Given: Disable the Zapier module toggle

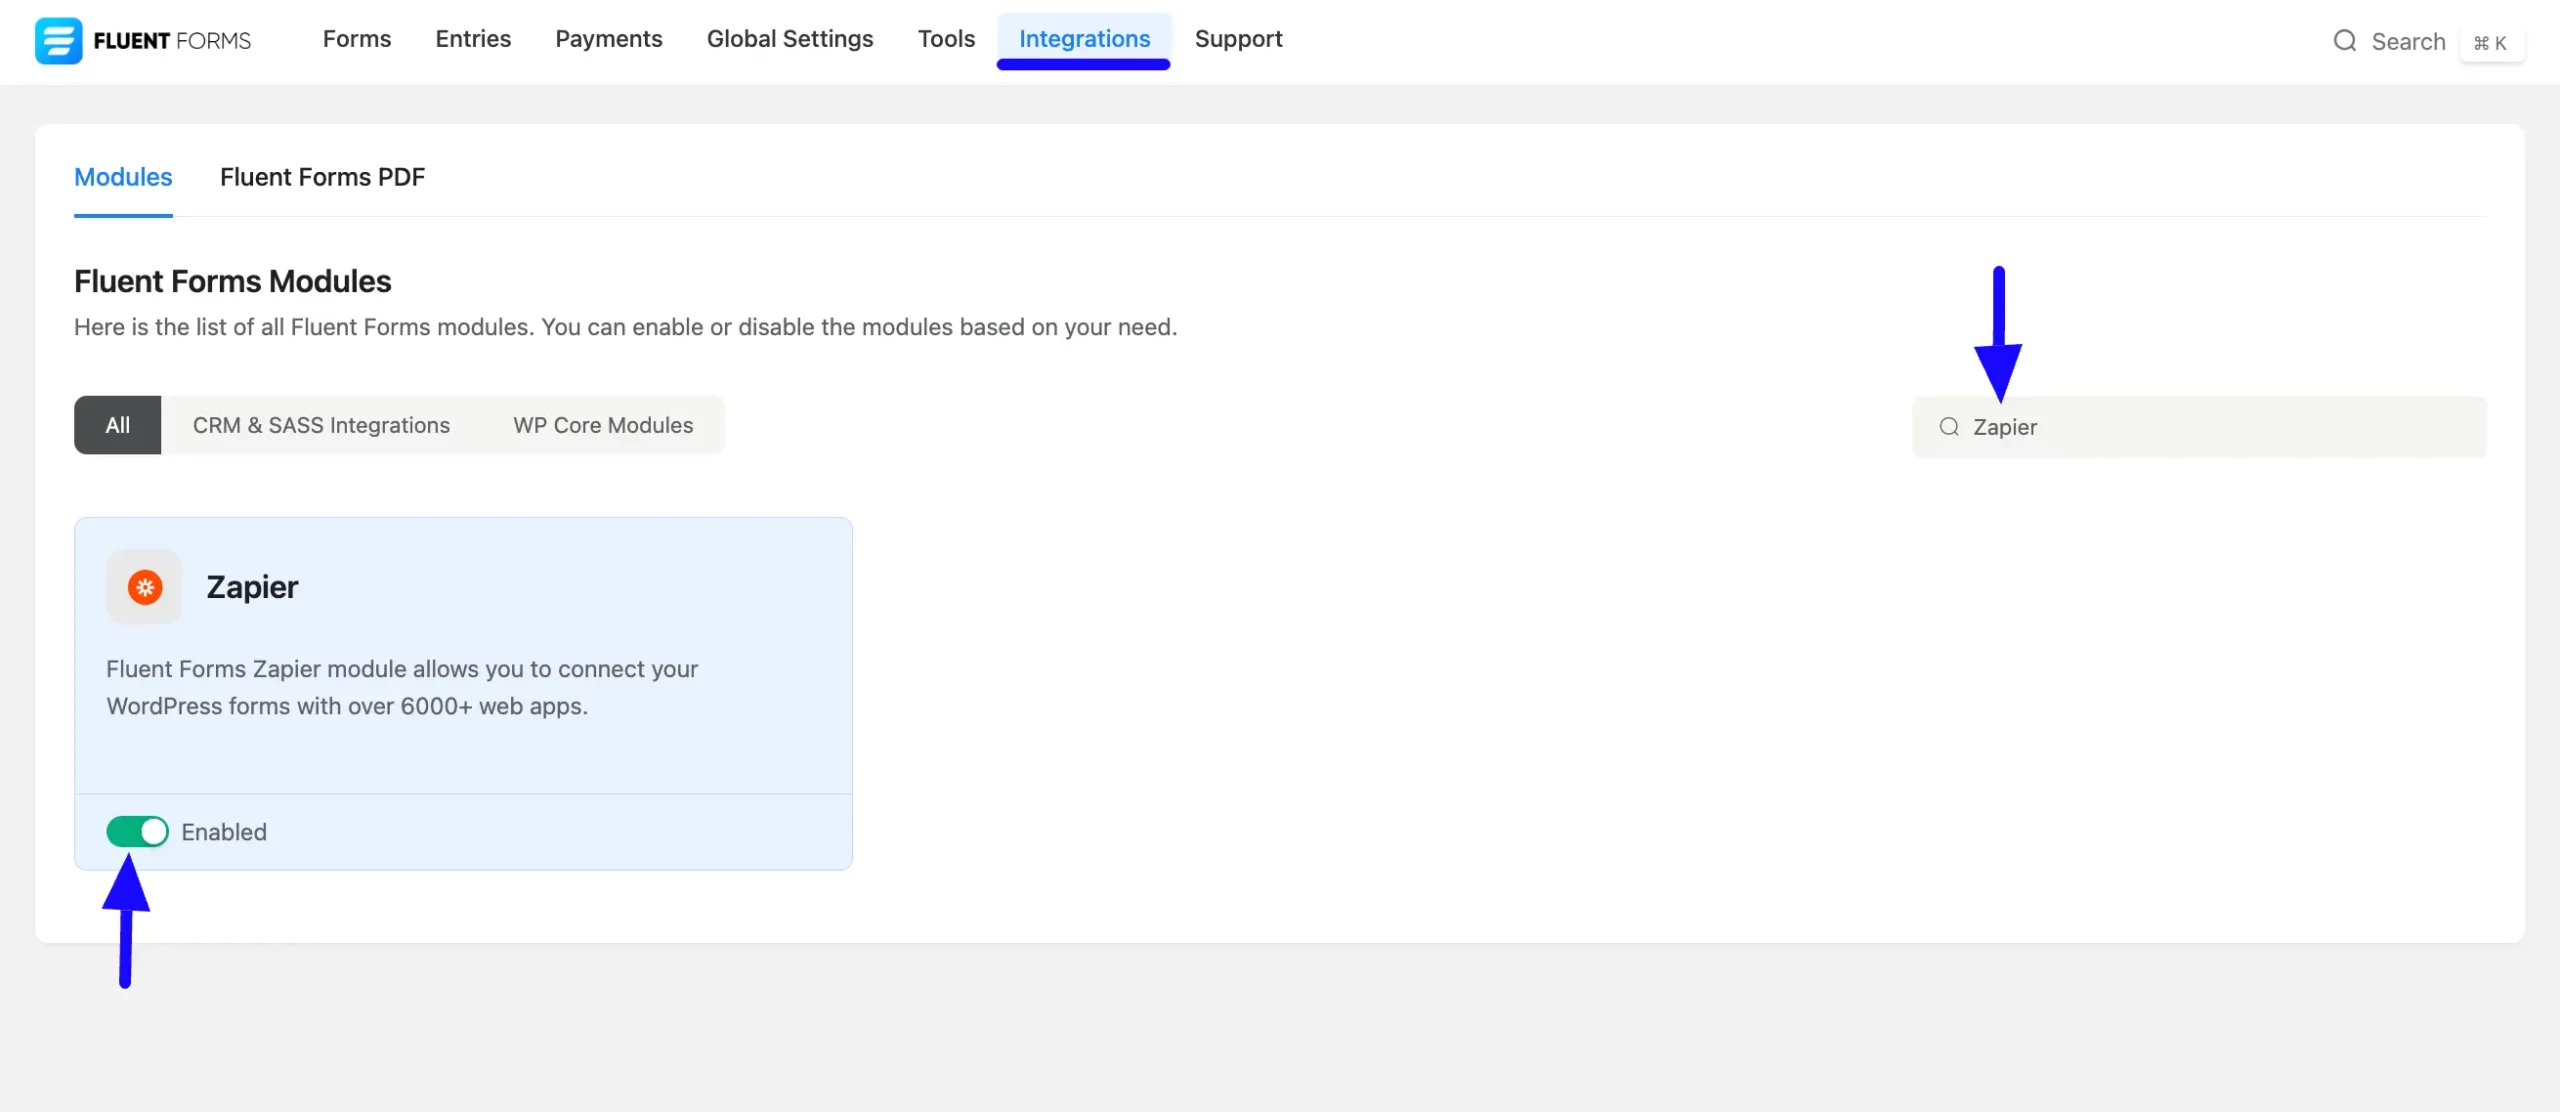Looking at the screenshot, I should (x=138, y=832).
